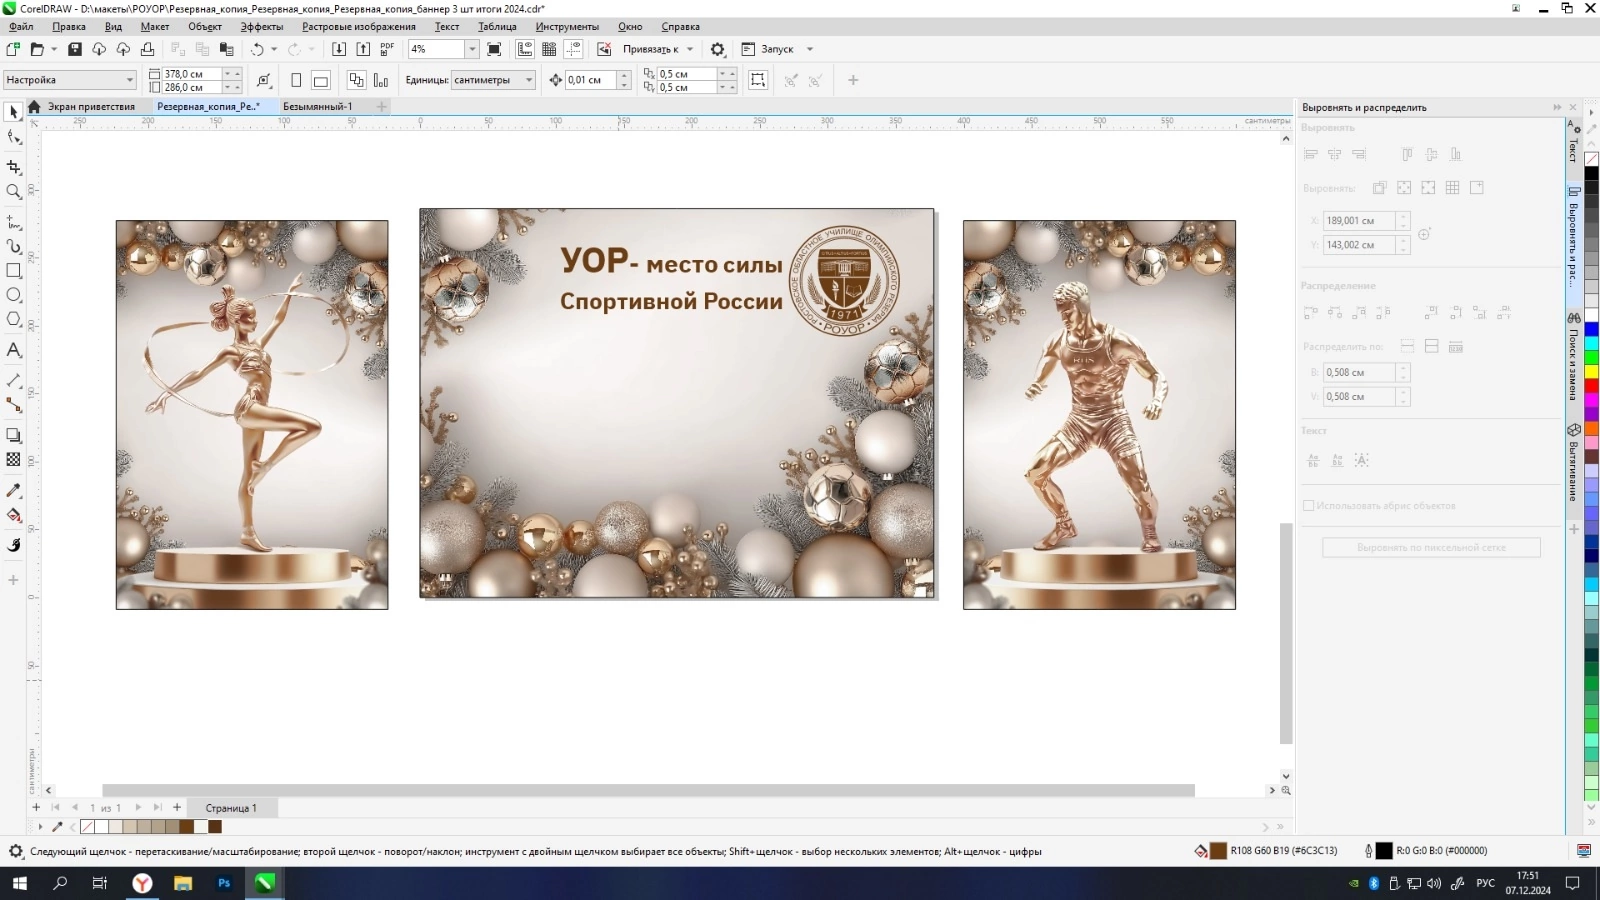Open Photoshop from the taskbar
Image resolution: width=1600 pixels, height=900 pixels.
224,883
